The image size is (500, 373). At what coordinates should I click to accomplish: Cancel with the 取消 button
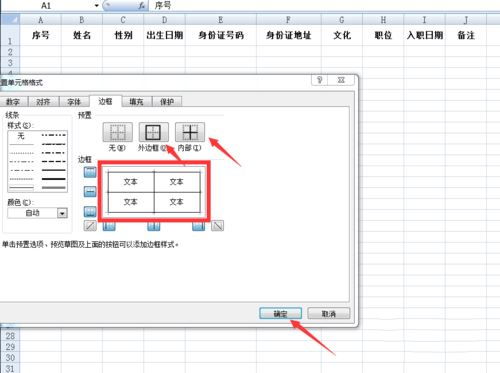329,313
